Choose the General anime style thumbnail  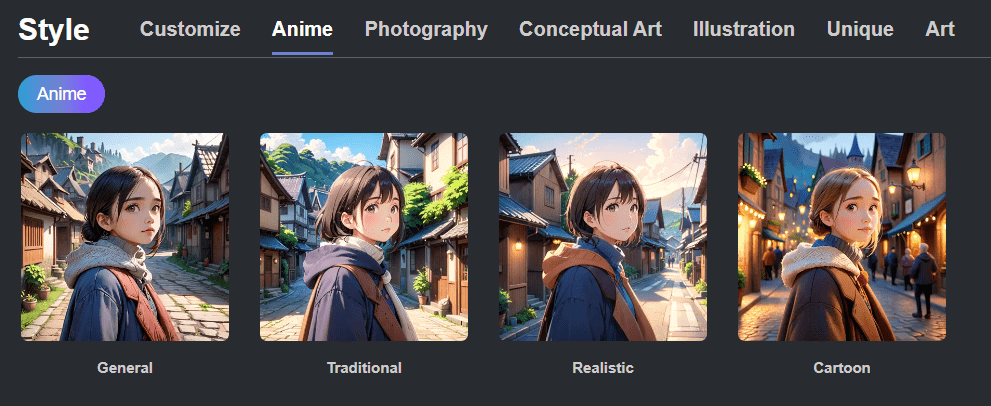coord(125,237)
